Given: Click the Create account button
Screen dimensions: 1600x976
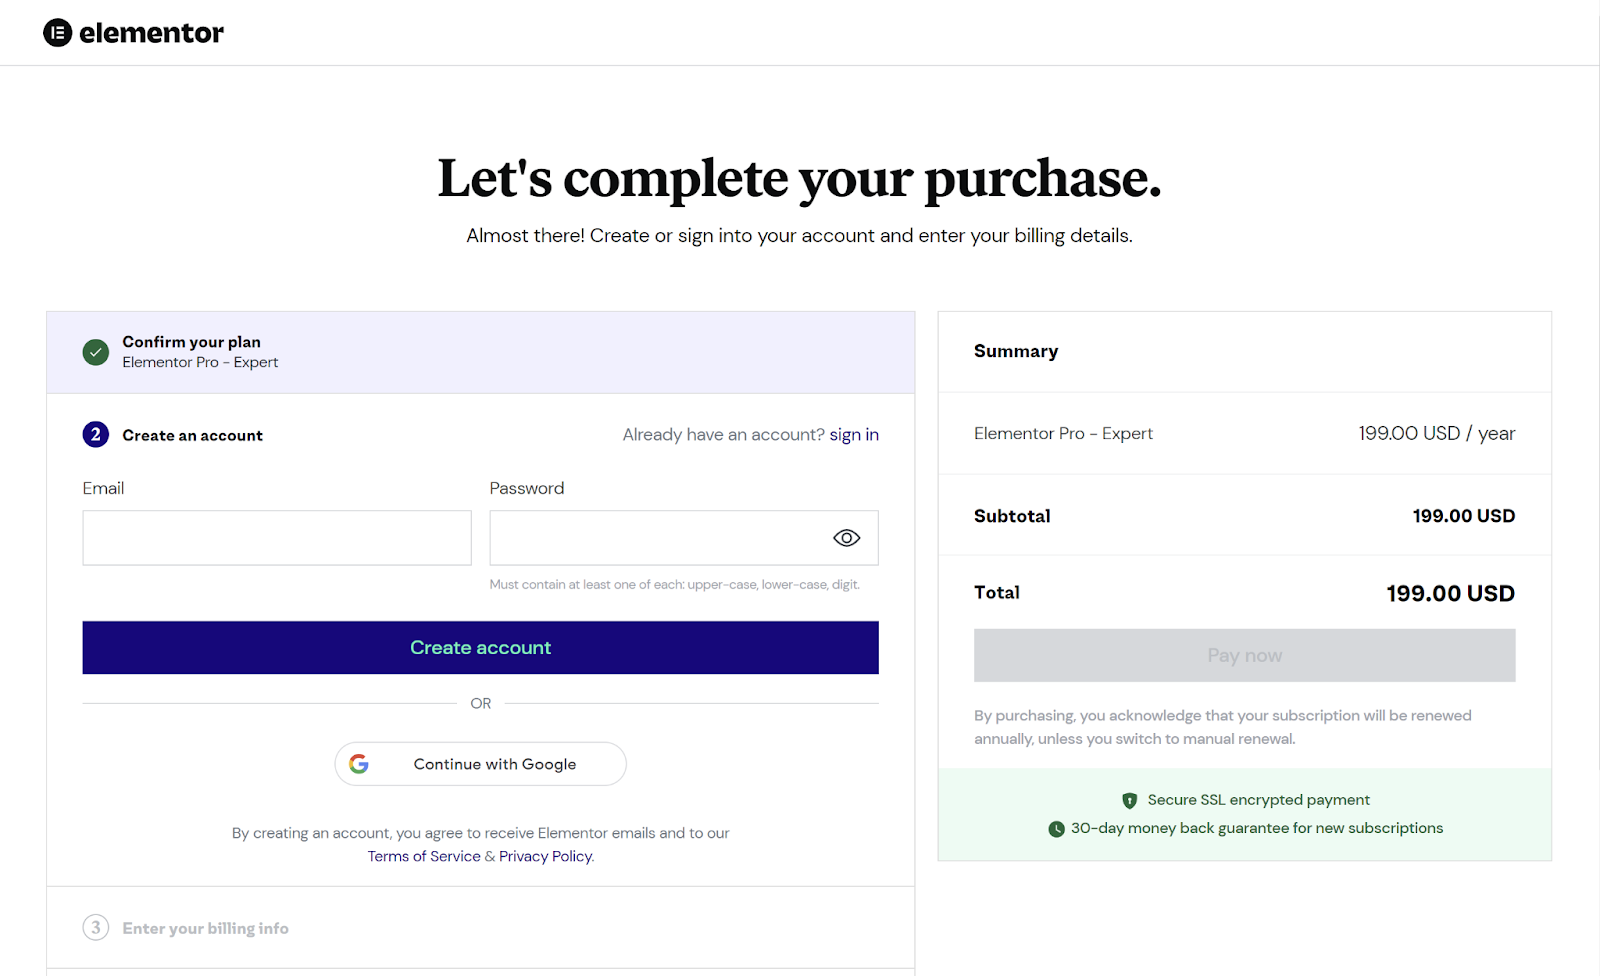Looking at the screenshot, I should coord(480,648).
